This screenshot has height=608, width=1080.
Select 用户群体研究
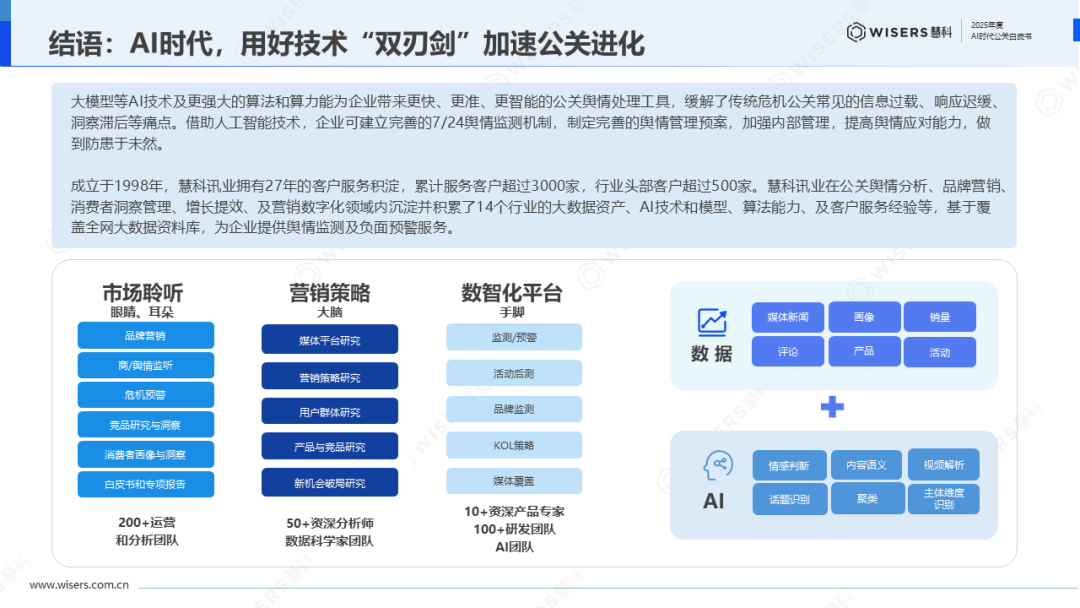point(330,411)
